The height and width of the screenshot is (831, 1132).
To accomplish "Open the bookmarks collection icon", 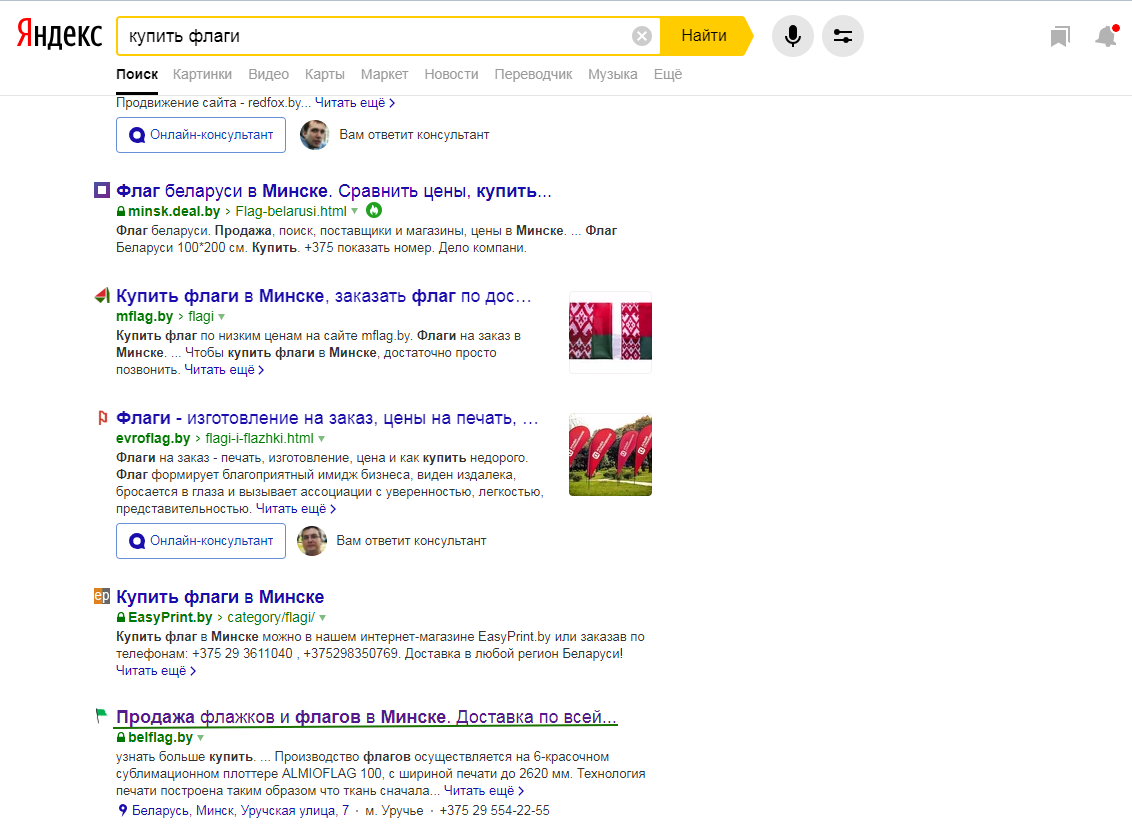I will pos(1059,37).
